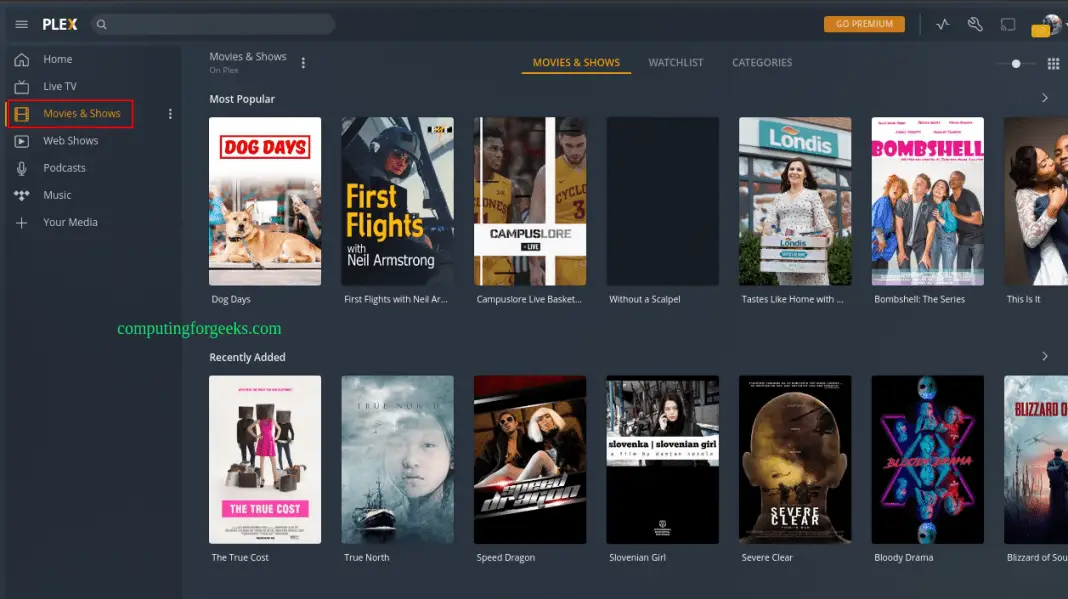The height and width of the screenshot is (599, 1068).
Task: View server activity with the pulse icon
Action: (942, 24)
